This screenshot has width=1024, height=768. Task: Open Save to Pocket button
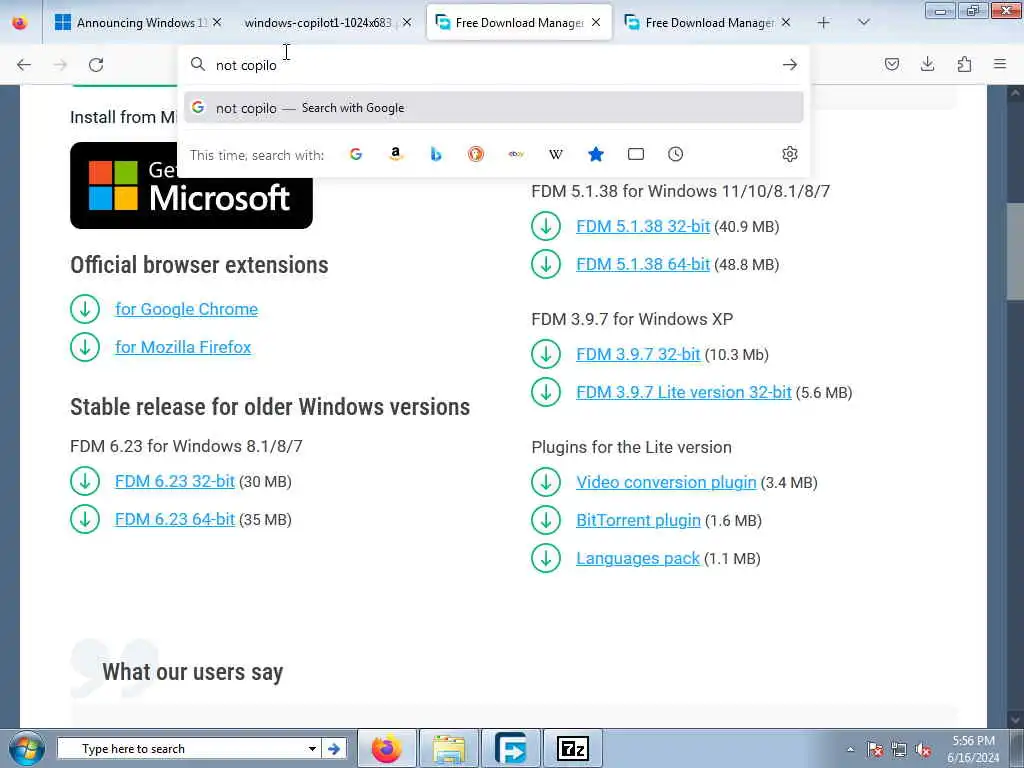[891, 64]
